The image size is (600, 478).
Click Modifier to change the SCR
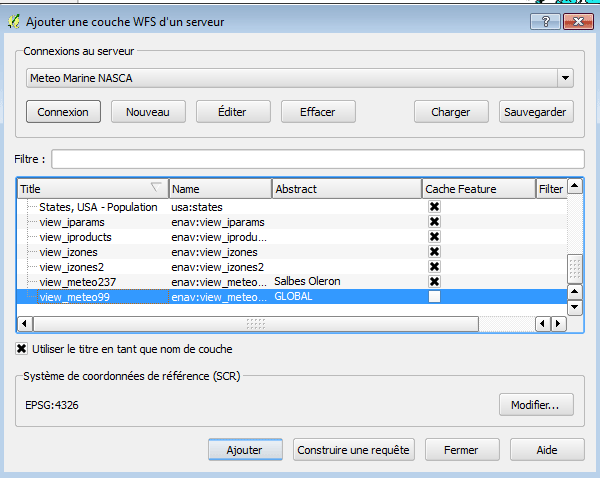tap(535, 405)
